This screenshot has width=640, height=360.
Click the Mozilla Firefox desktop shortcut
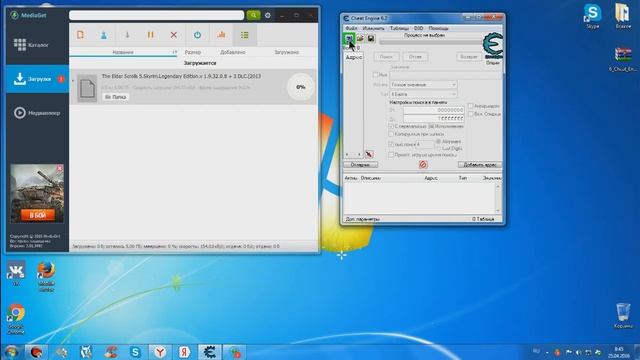click(x=46, y=276)
